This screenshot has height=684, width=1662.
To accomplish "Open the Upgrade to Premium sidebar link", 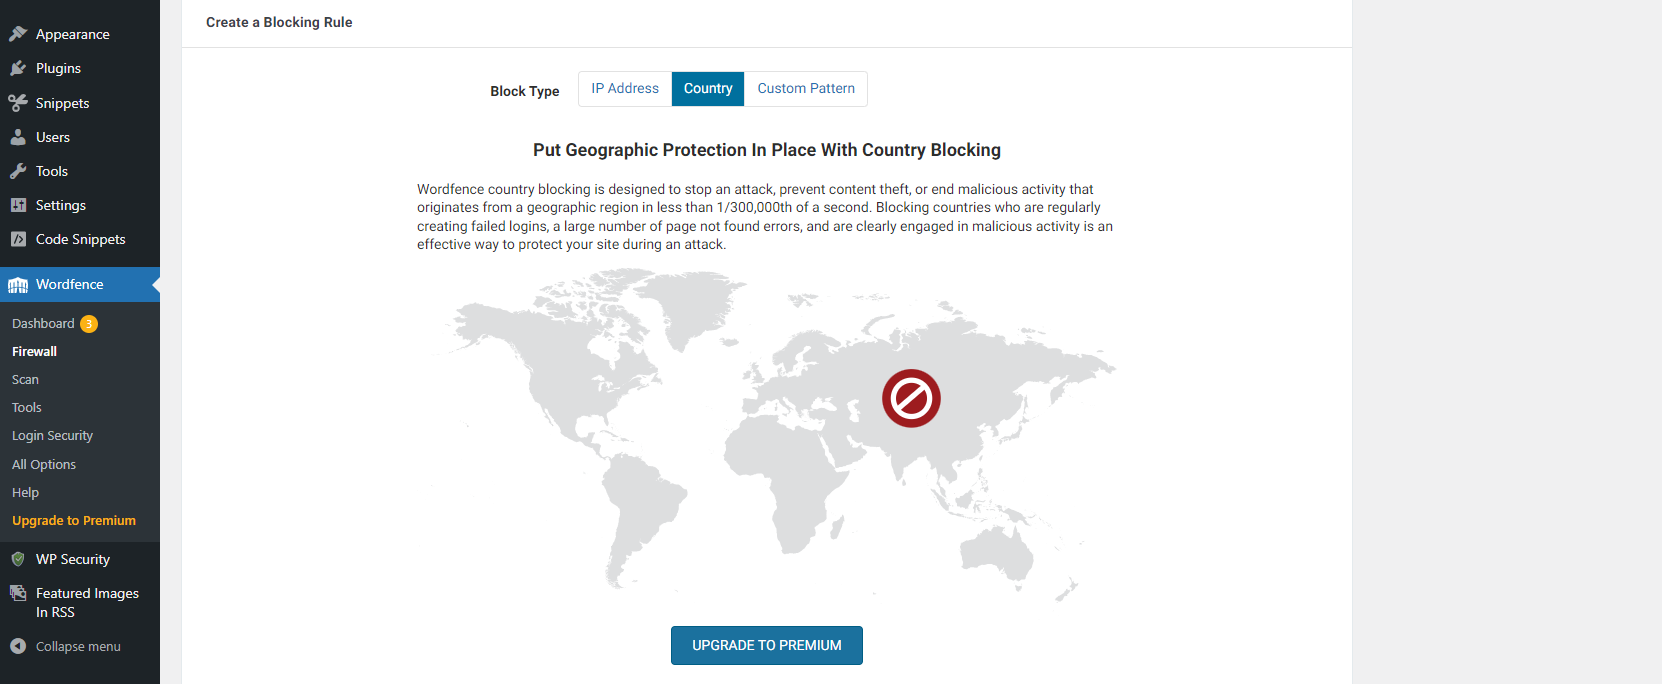I will 74,521.
